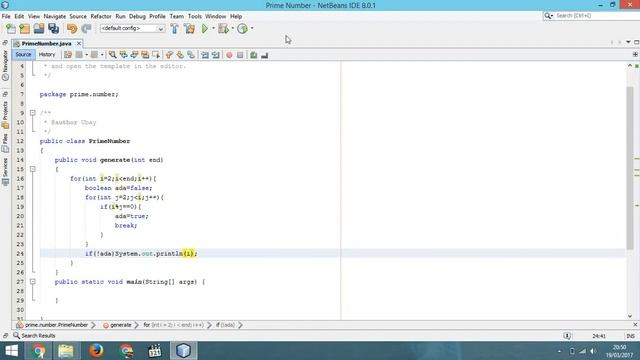
Task: Click the Comment icon in editor toolbar
Action: (x=253, y=55)
